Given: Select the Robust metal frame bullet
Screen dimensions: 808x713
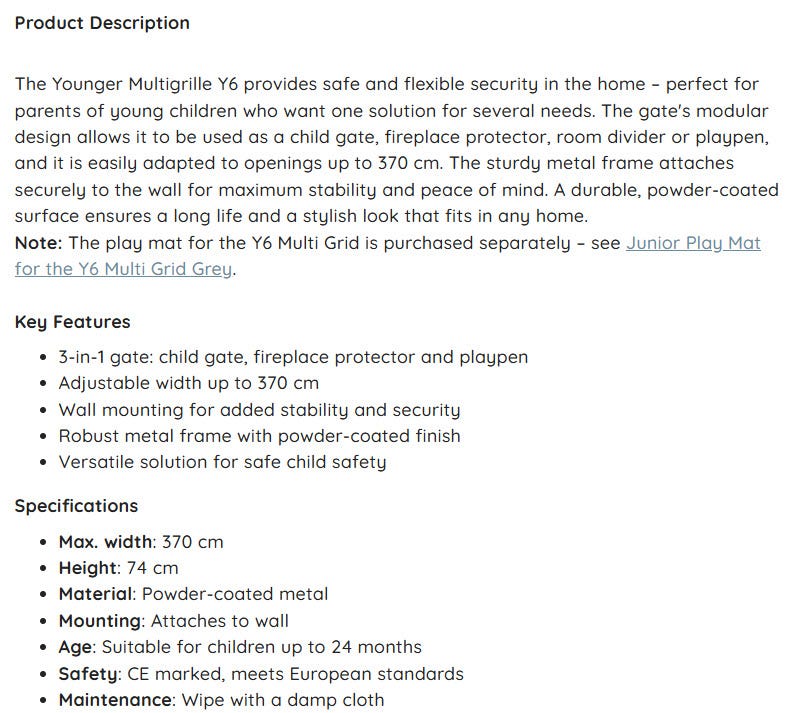Looking at the screenshot, I should tap(259, 436).
